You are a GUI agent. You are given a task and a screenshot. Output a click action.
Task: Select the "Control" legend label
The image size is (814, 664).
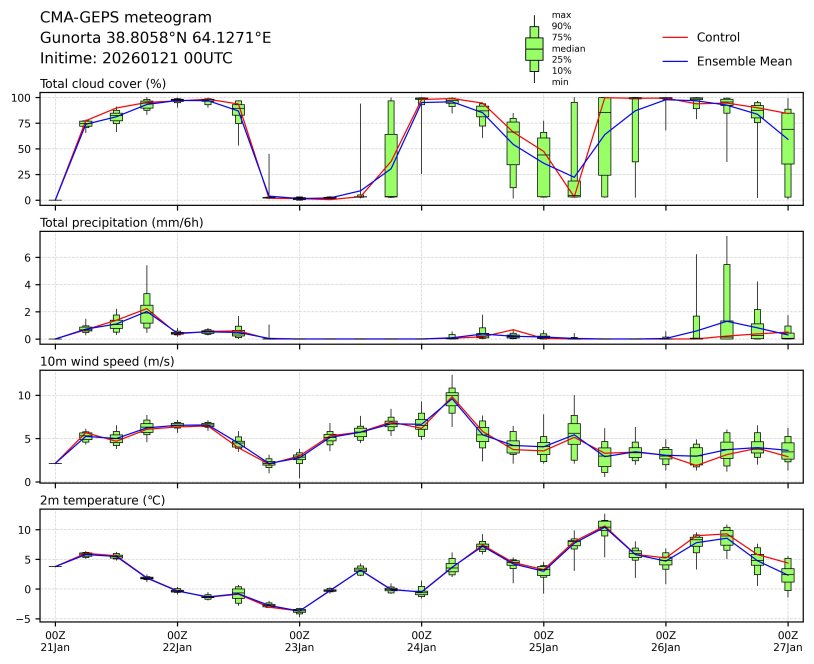[x=718, y=37]
